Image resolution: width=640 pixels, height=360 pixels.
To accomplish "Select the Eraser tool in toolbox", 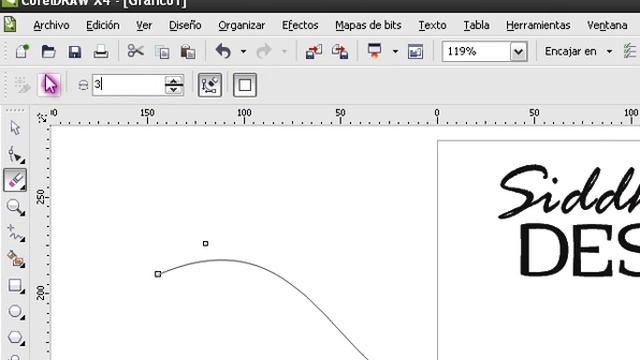I will click(15, 180).
